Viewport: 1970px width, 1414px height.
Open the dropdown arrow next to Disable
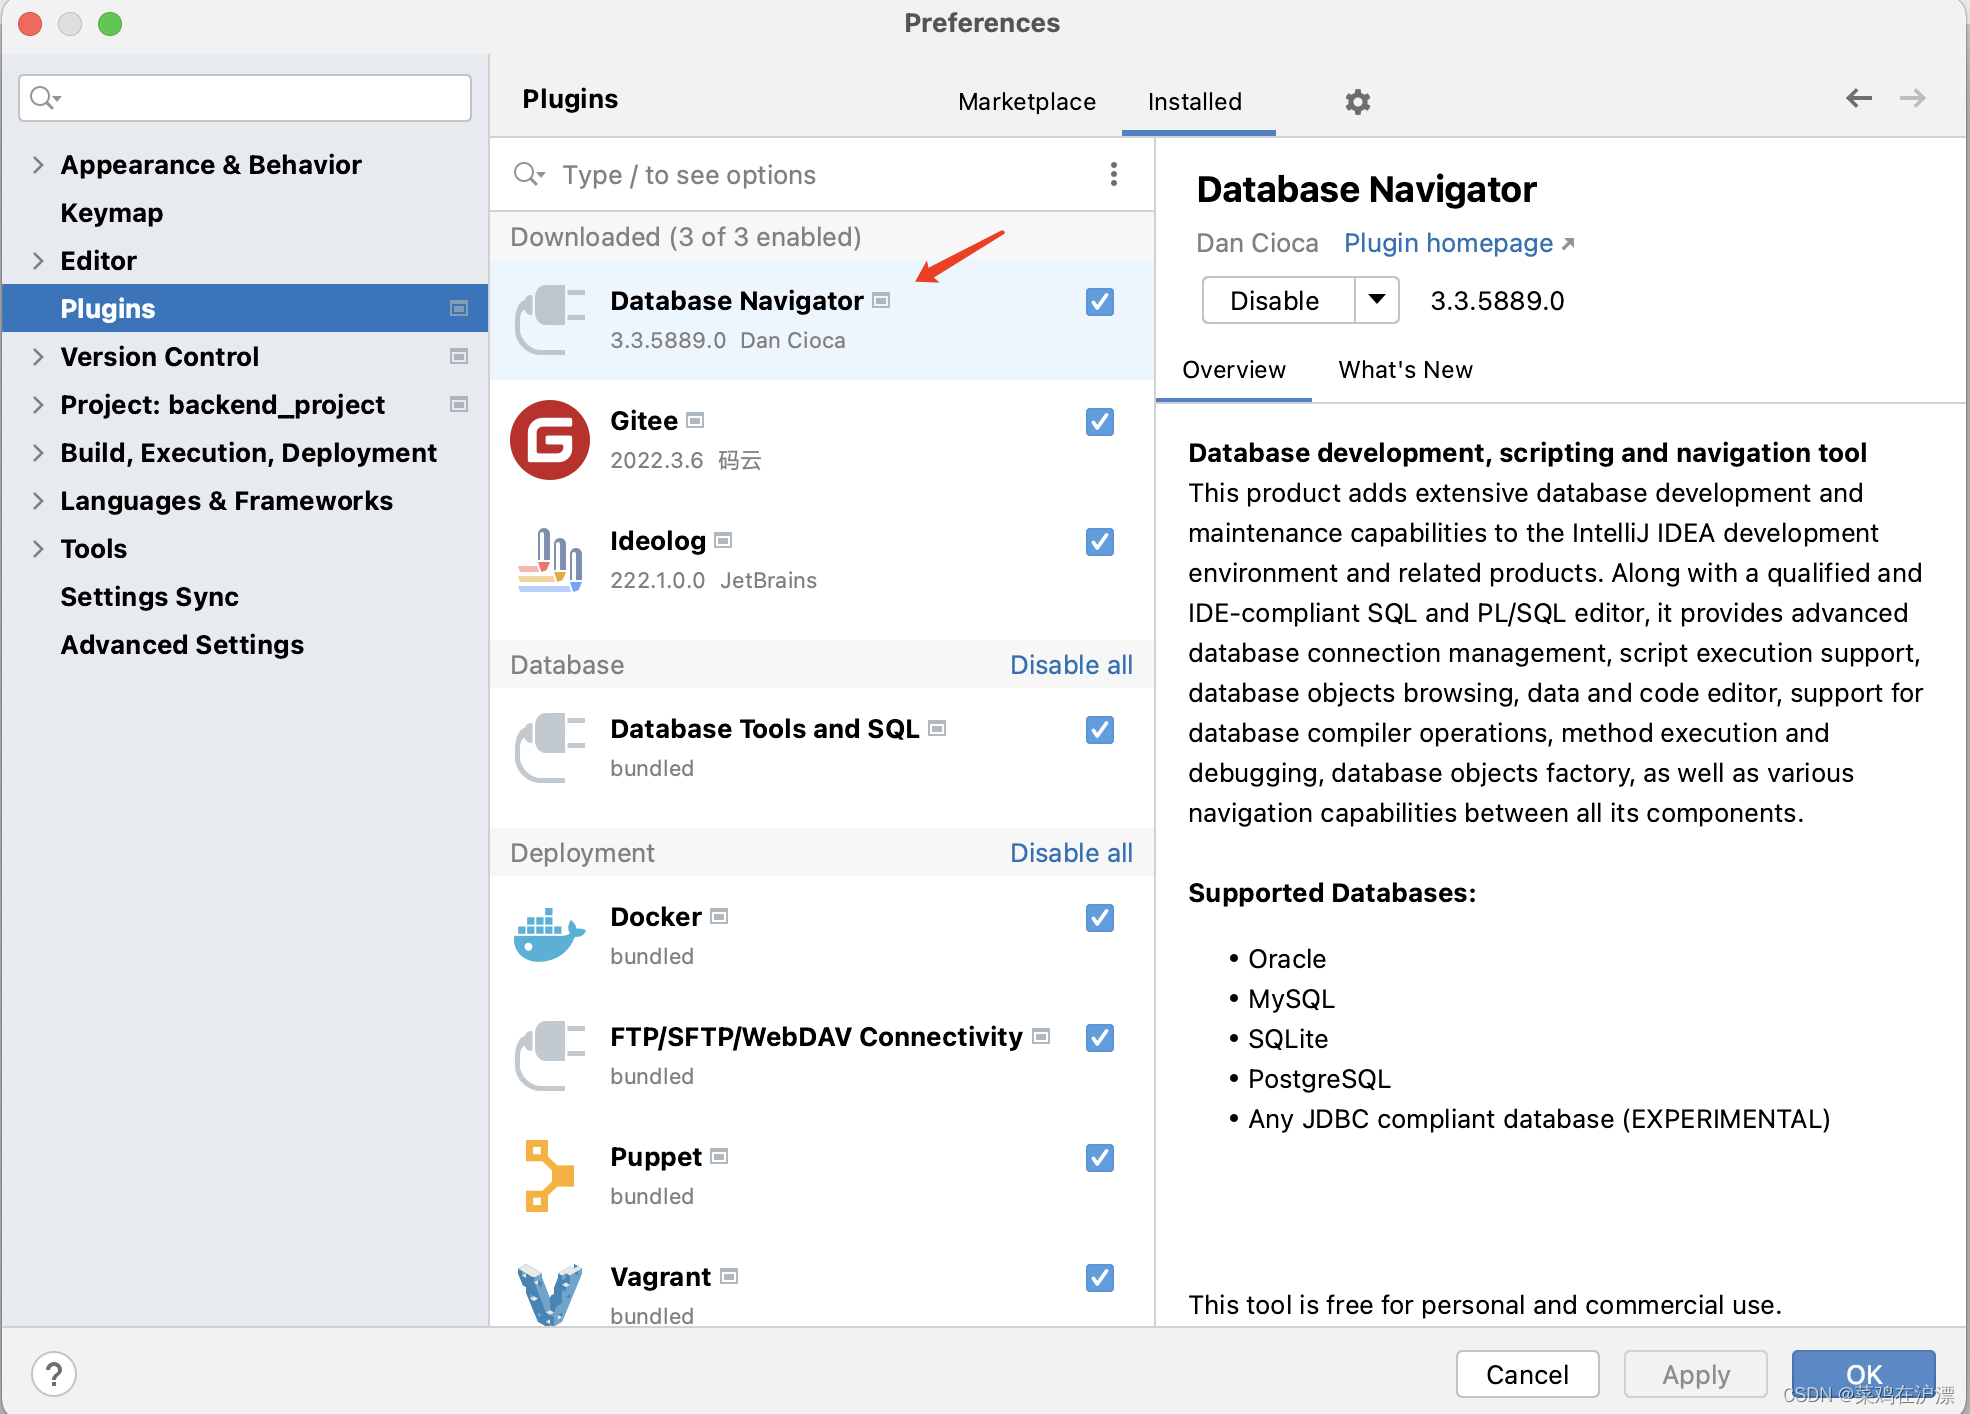click(x=1377, y=300)
